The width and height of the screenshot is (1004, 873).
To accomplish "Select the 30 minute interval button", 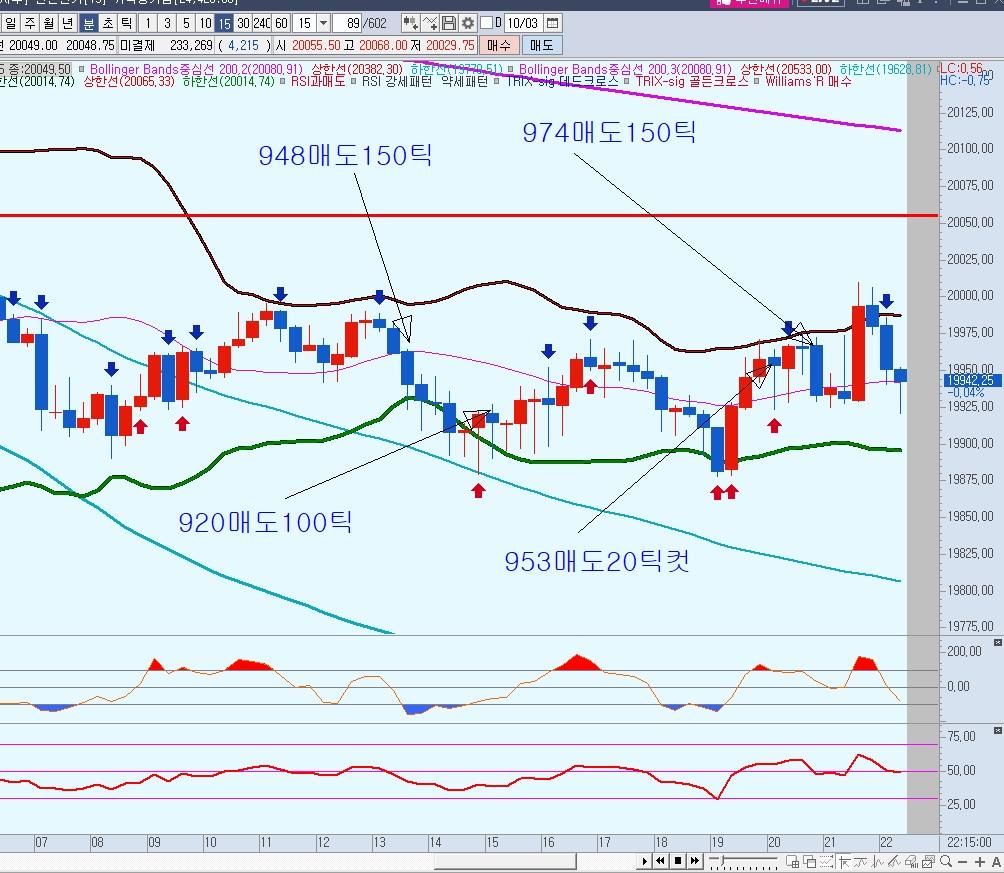I will point(243,22).
